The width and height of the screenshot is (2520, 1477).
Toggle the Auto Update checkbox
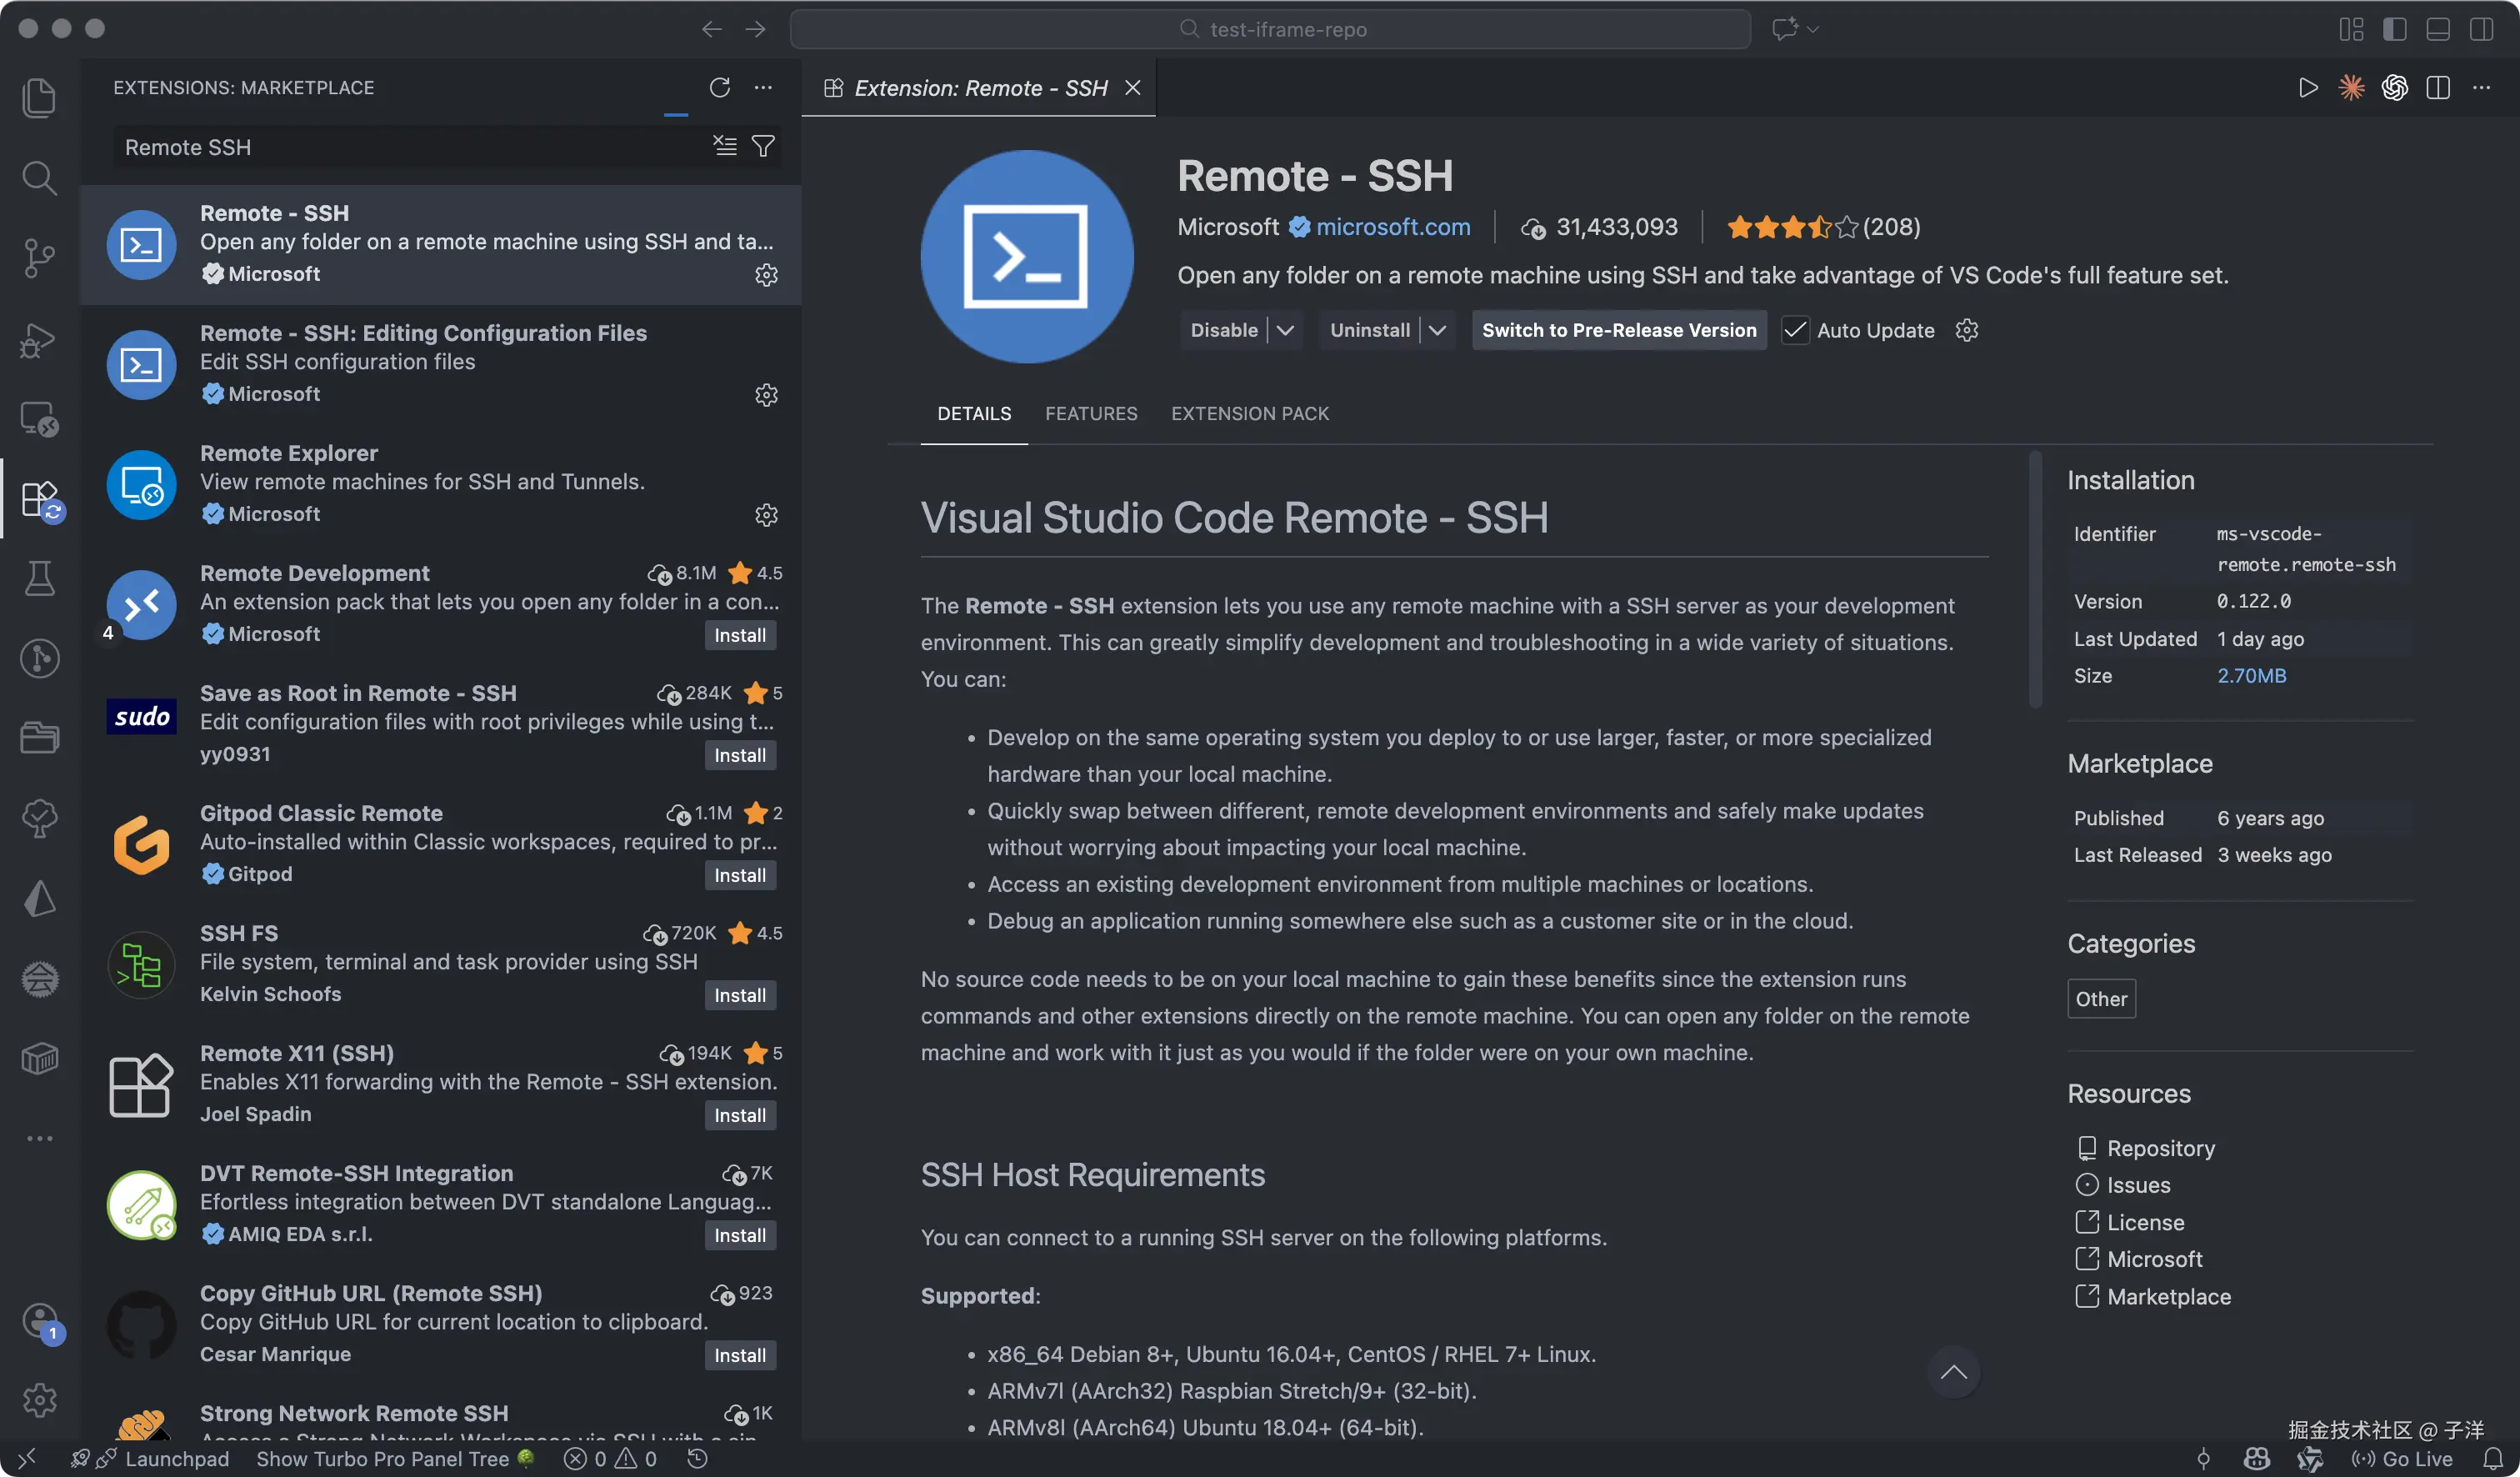pyautogui.click(x=1796, y=330)
